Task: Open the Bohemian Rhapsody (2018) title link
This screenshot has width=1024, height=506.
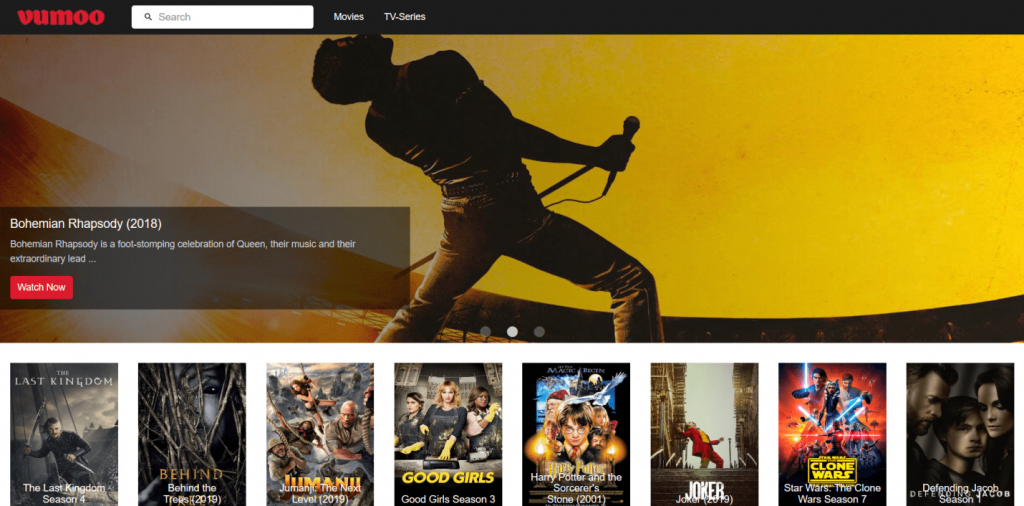Action: (86, 223)
